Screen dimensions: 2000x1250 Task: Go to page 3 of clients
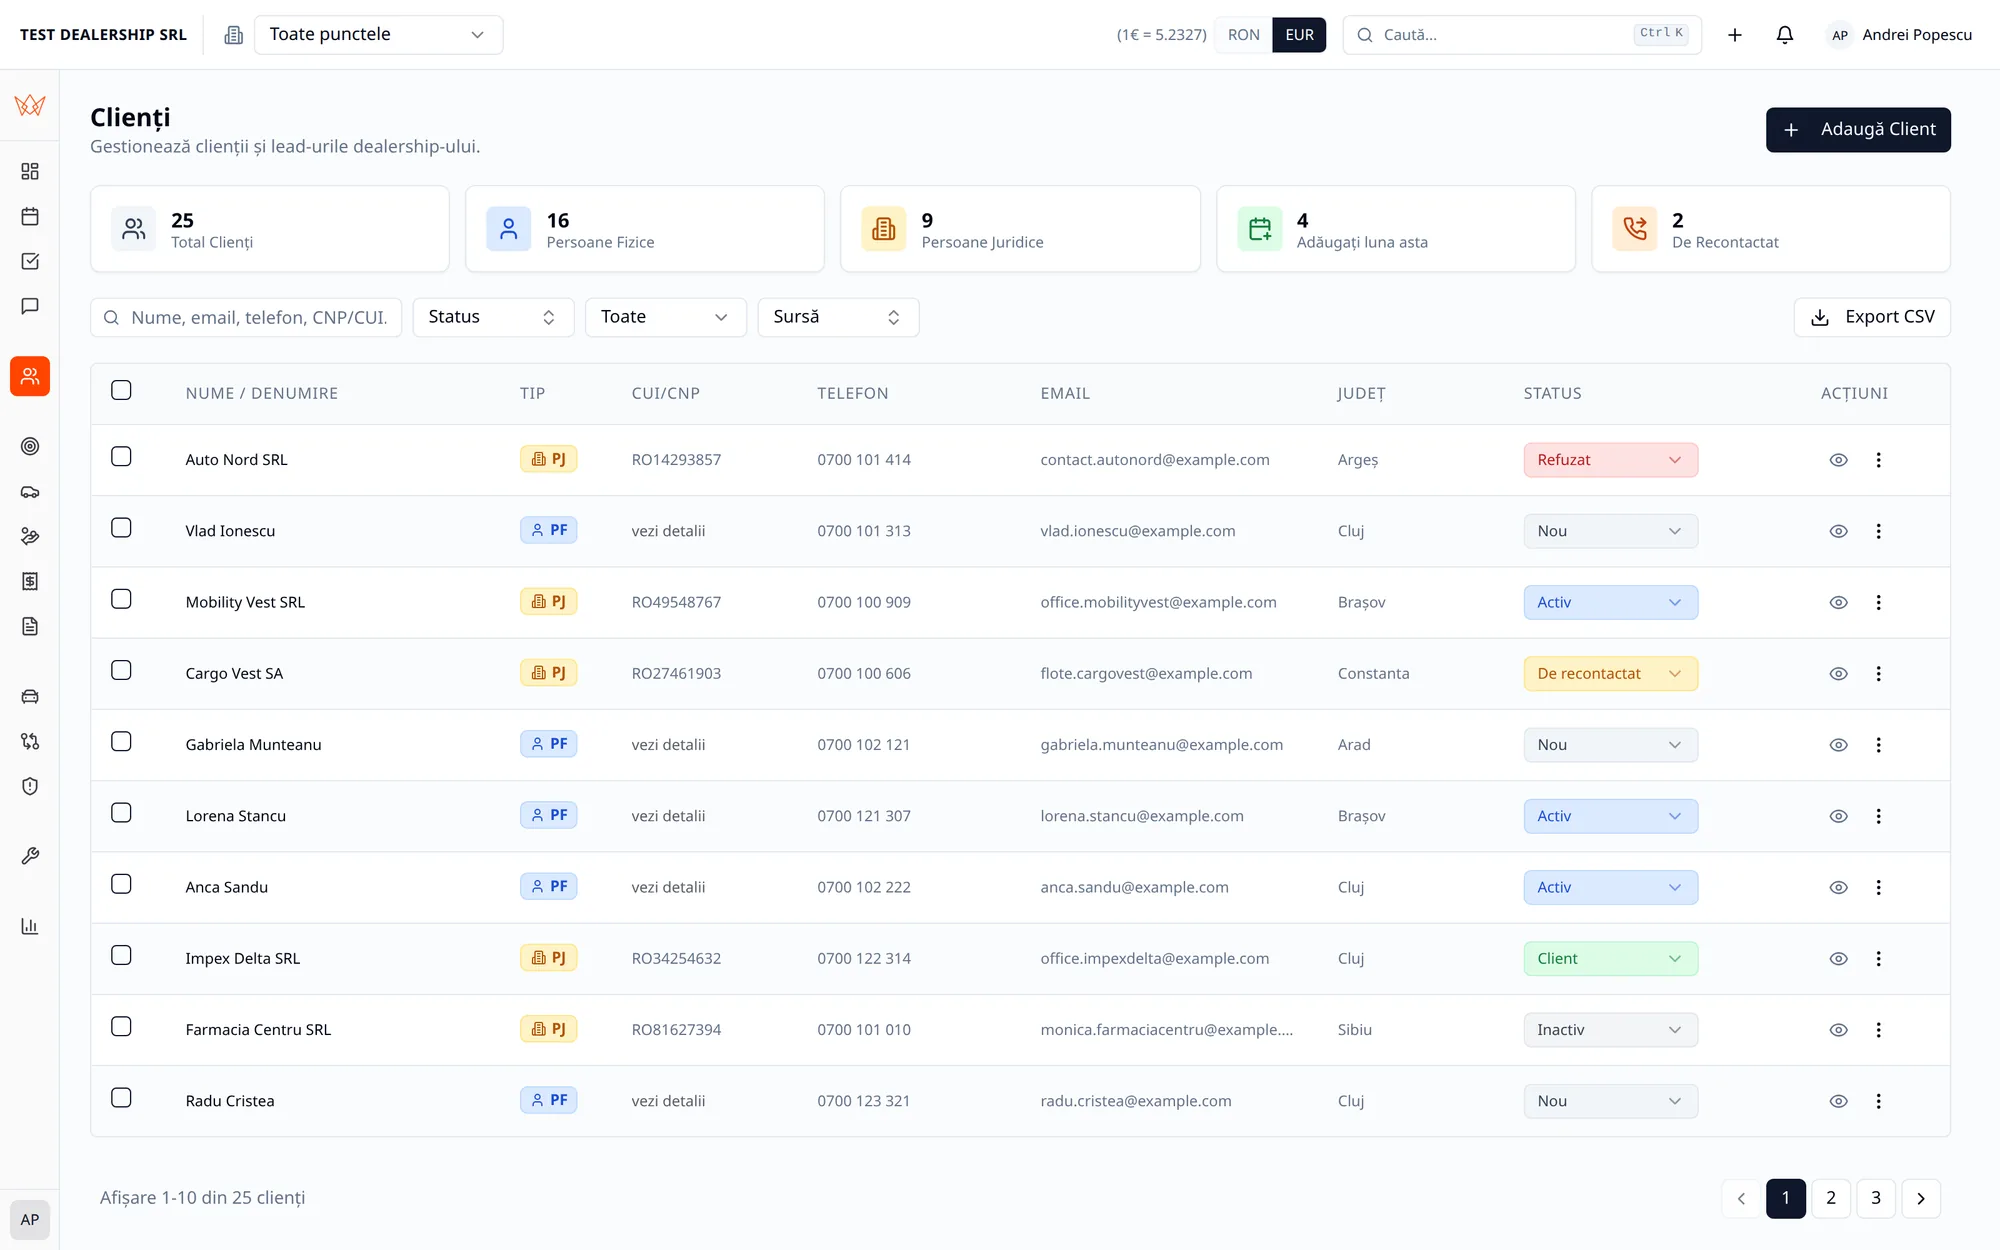coord(1876,1198)
